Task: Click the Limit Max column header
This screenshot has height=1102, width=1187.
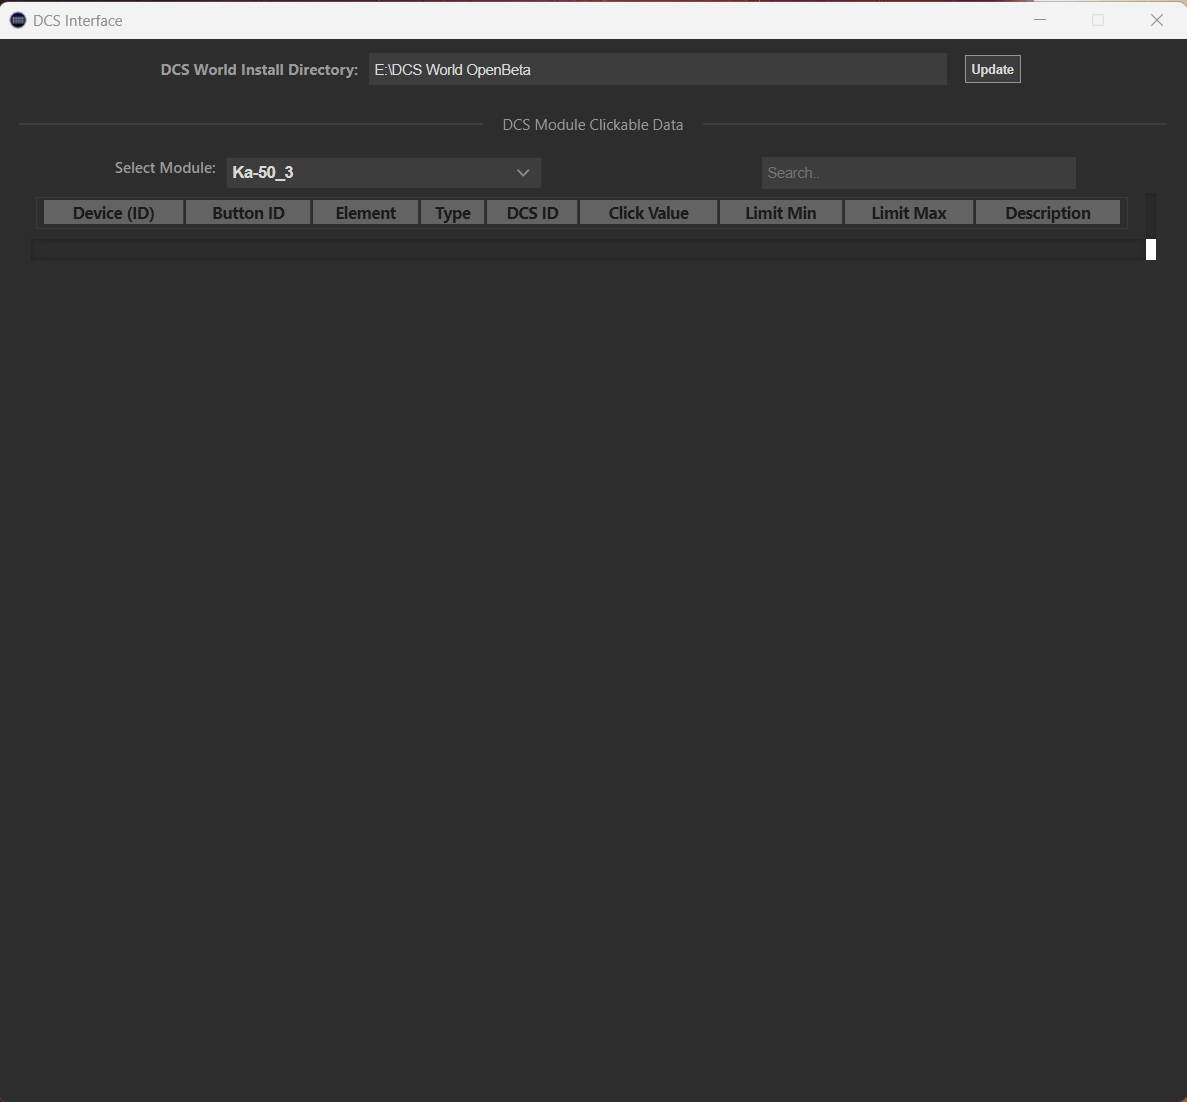Action: pos(908,213)
